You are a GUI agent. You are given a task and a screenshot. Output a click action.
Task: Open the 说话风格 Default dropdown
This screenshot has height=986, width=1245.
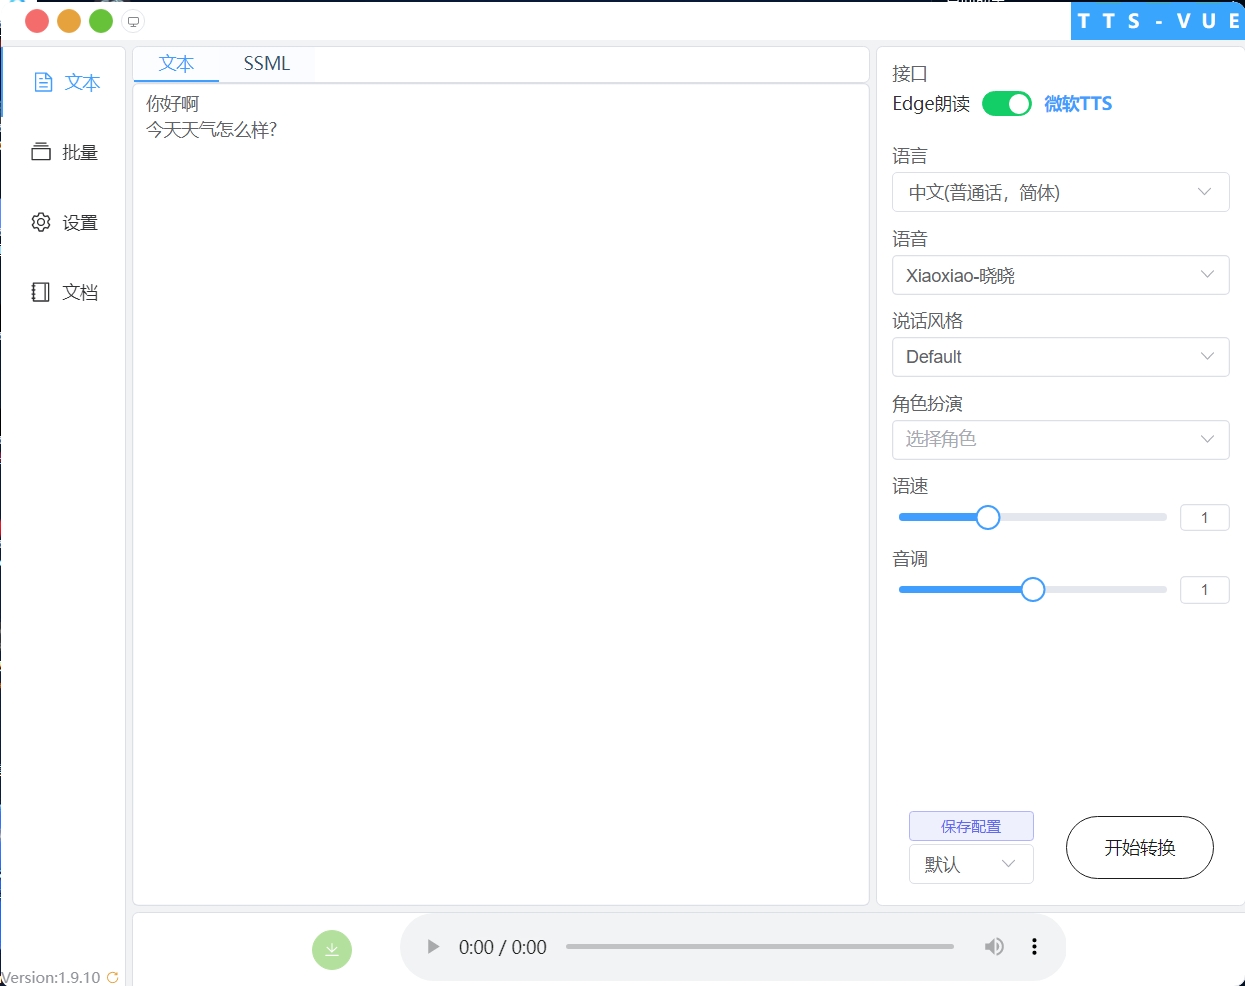click(1060, 357)
